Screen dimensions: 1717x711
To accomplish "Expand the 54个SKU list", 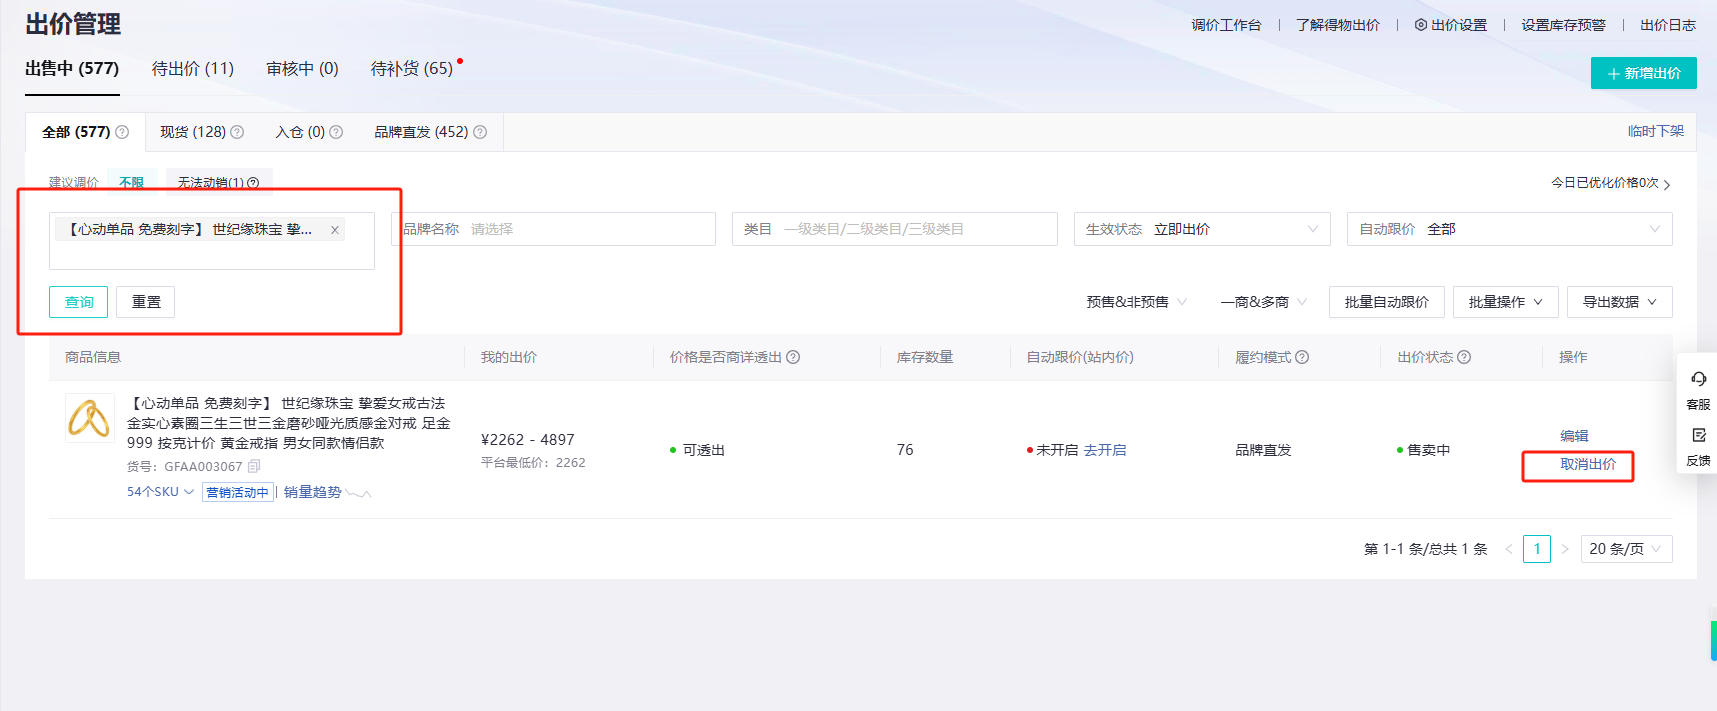I will coord(160,492).
